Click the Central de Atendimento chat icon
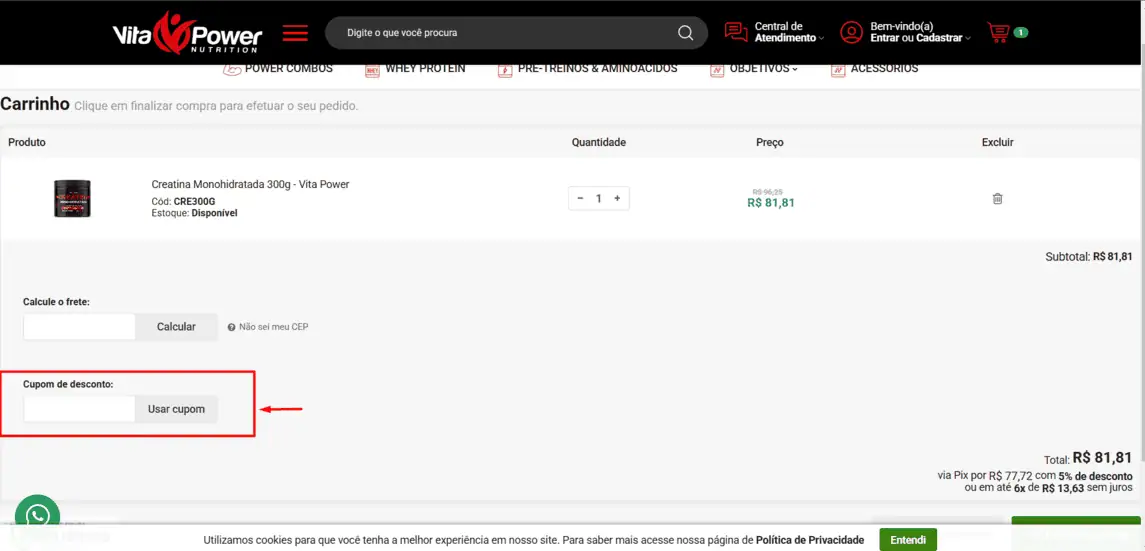This screenshot has width=1145, height=551. [735, 32]
